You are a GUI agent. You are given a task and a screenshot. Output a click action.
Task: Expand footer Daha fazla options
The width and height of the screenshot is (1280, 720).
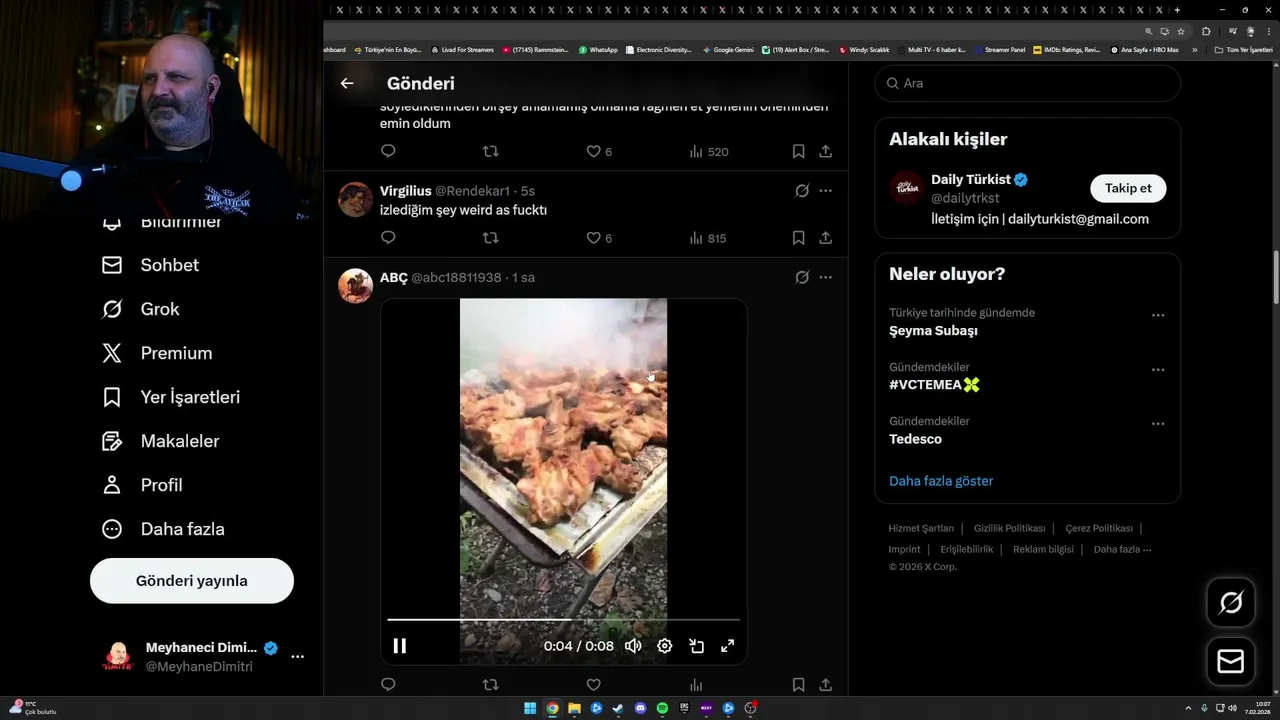coord(1122,549)
